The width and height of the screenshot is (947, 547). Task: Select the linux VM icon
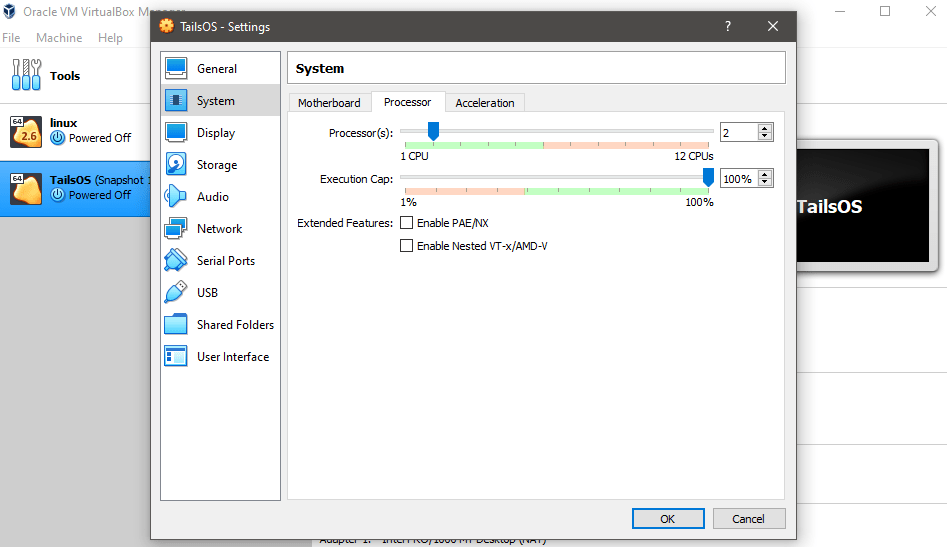(x=26, y=132)
